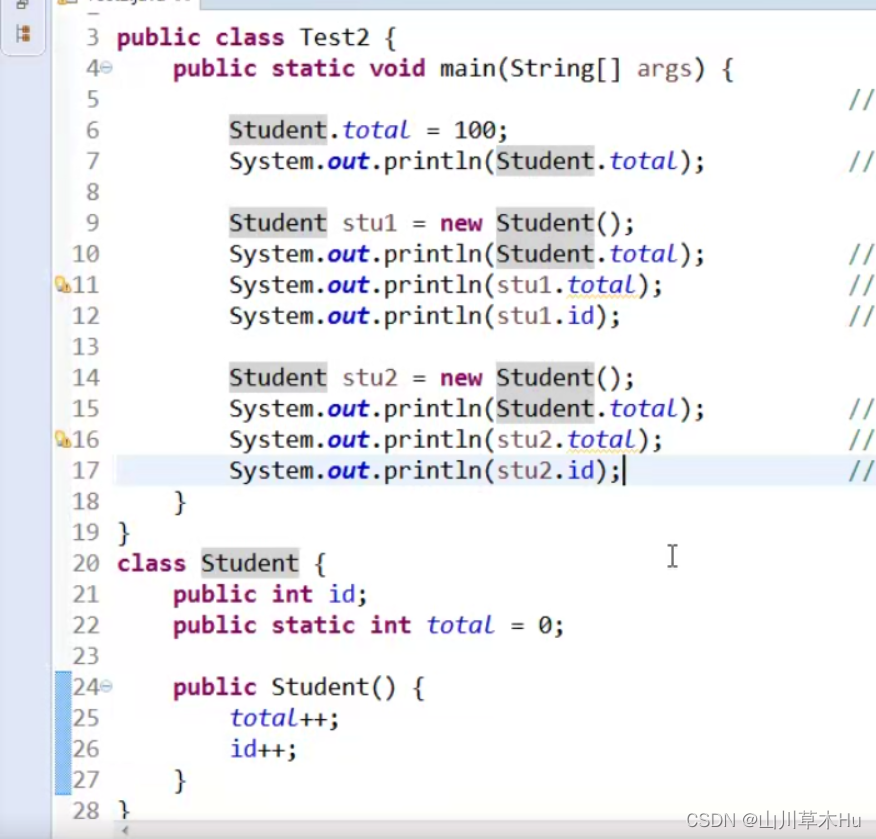Click the "stu1" variable declaration on line 9
Viewport: 876px width, 839px height.
369,223
